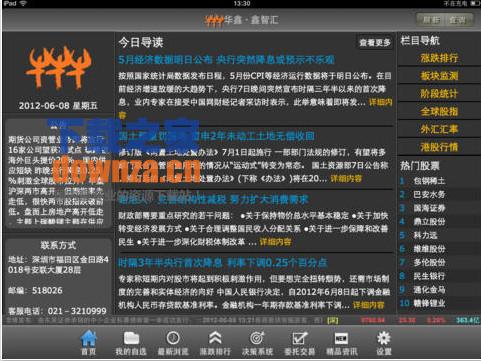Viewport: 481px width, 361px height.
Task: Click the 13:30 clock in status bar
Action: pos(242,3)
